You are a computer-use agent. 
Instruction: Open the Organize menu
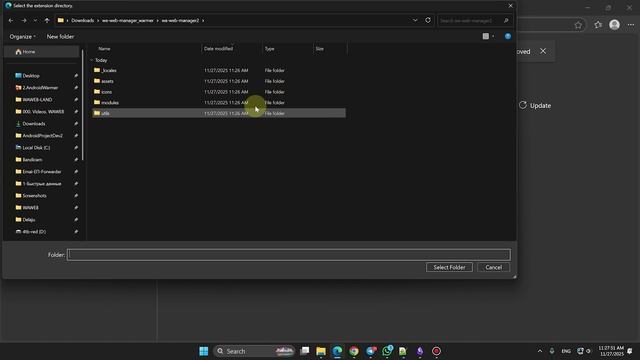(x=22, y=36)
